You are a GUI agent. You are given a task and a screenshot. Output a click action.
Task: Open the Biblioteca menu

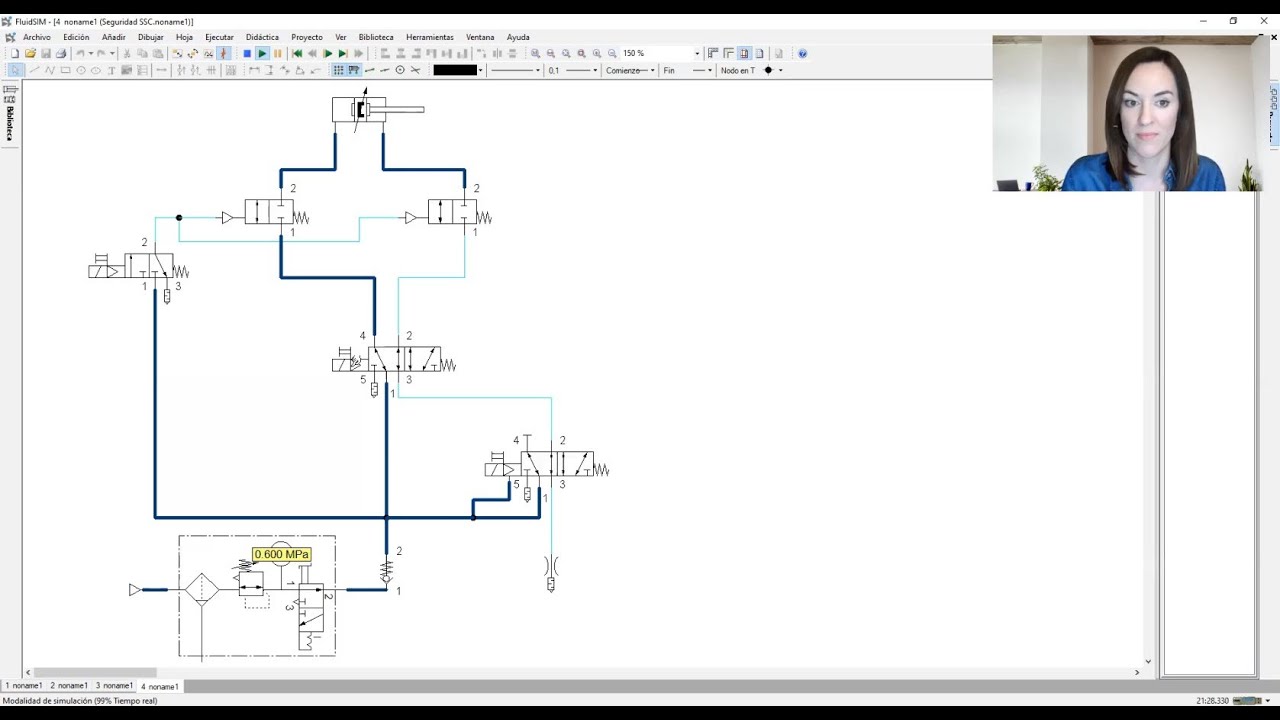coord(376,37)
